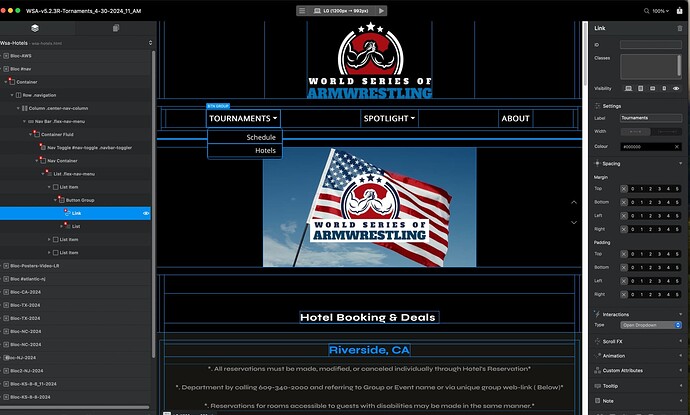Click the trash icon in Link panel
The image size is (690, 415).
tap(680, 28)
